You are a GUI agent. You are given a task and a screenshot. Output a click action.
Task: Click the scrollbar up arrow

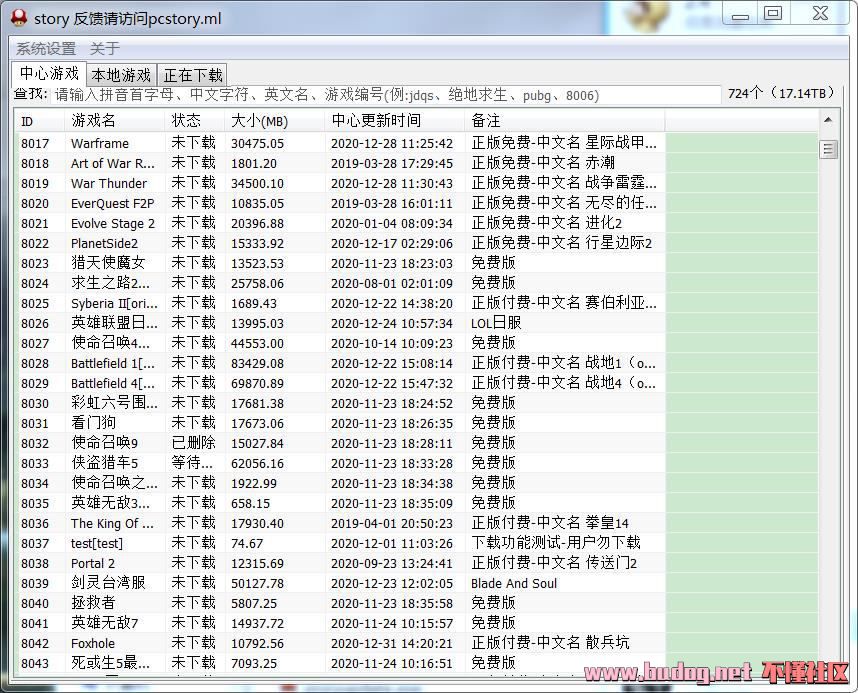828,120
